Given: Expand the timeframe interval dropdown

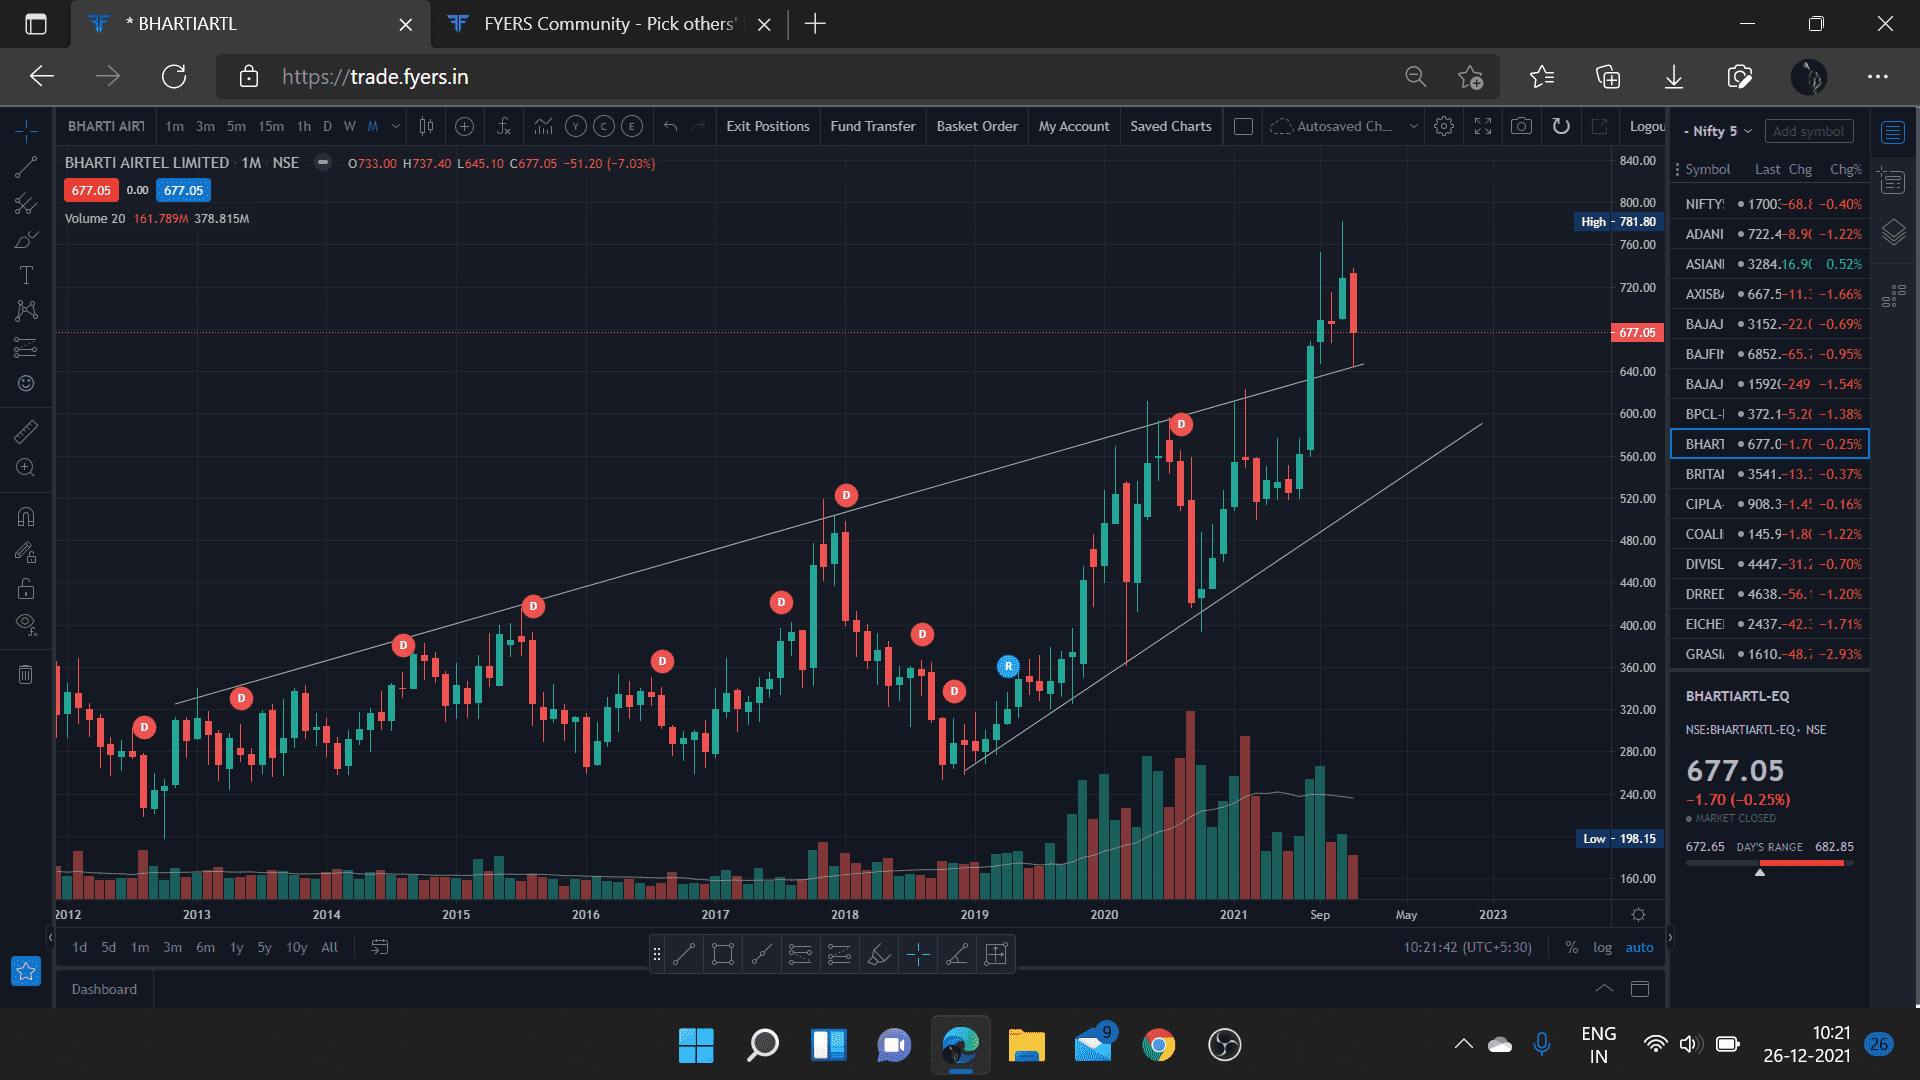Looking at the screenshot, I should (396, 126).
